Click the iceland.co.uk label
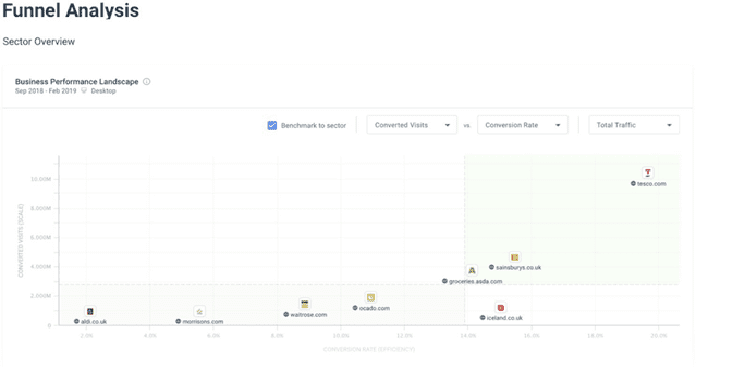Viewport: 730px width, 386px height. (x=505, y=318)
